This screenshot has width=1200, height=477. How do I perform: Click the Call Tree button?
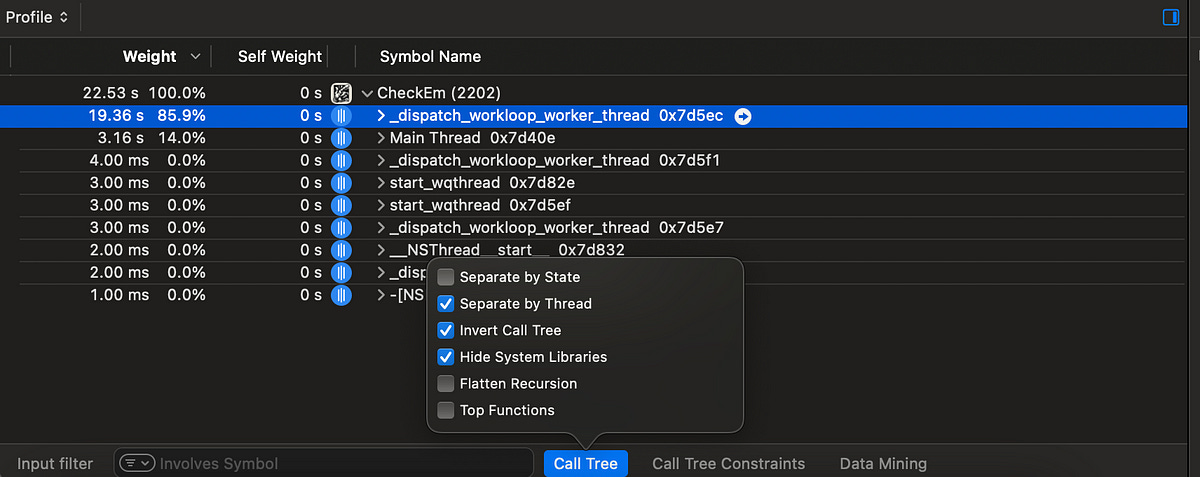[x=586, y=463]
